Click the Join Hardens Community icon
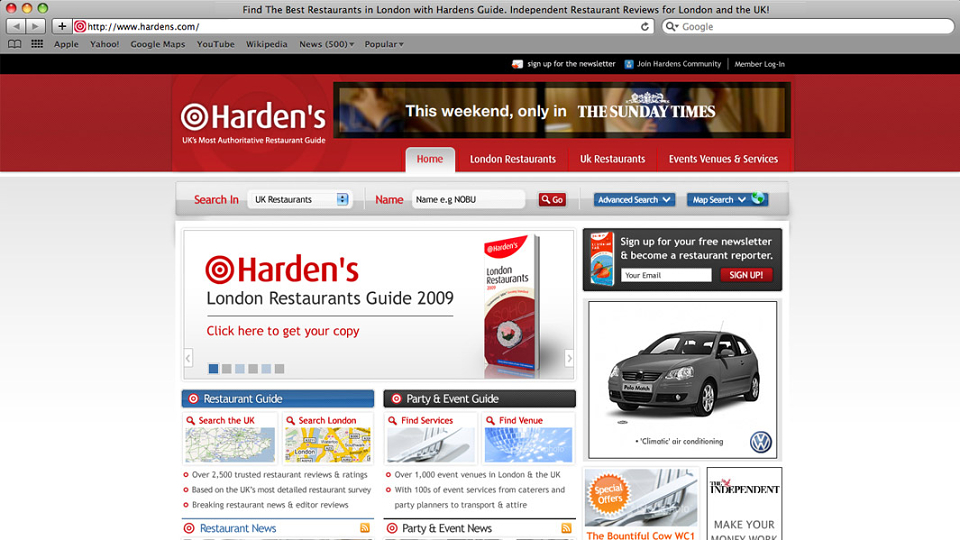 629,64
